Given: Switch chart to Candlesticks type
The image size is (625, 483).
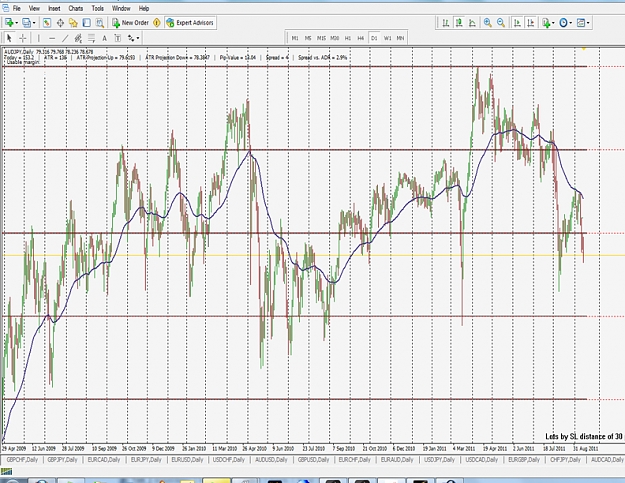Looking at the screenshot, I should point(459,23).
